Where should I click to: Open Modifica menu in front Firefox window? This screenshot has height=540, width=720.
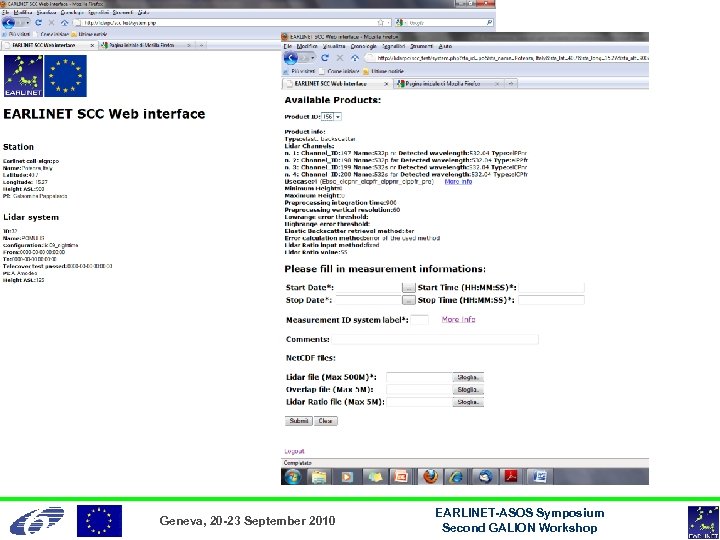(x=307, y=46)
